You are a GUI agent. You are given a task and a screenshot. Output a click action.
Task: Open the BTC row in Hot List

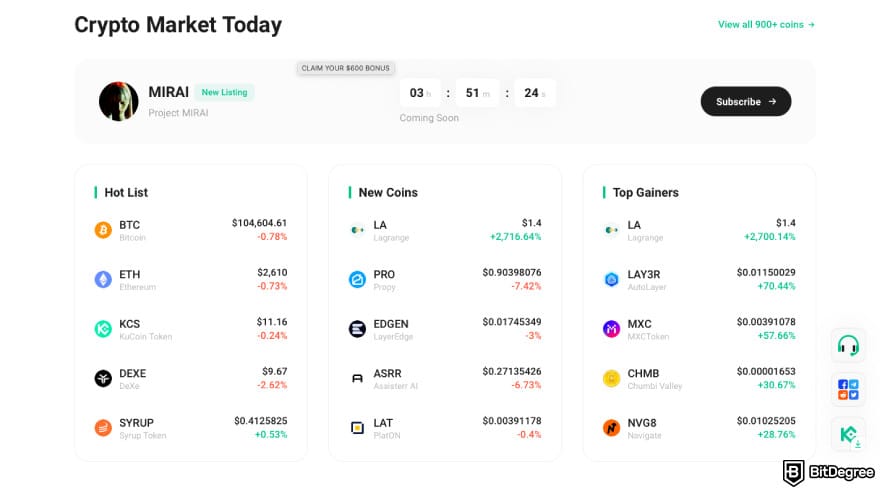[x=191, y=230]
